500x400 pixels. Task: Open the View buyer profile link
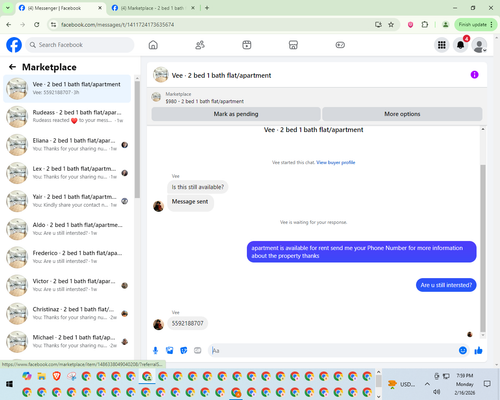tap(336, 162)
